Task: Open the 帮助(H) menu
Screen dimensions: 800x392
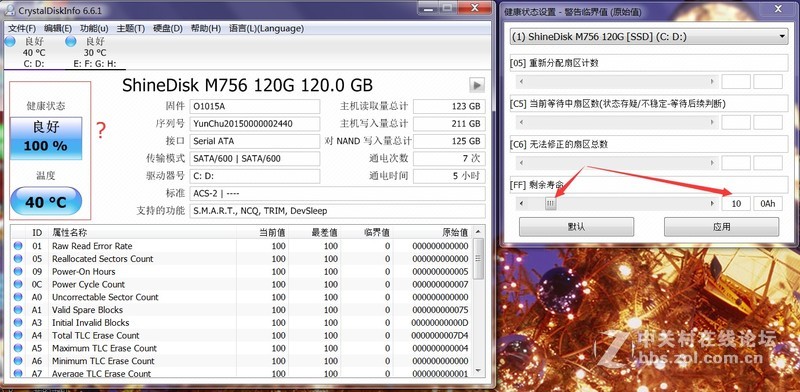Action: click(206, 28)
